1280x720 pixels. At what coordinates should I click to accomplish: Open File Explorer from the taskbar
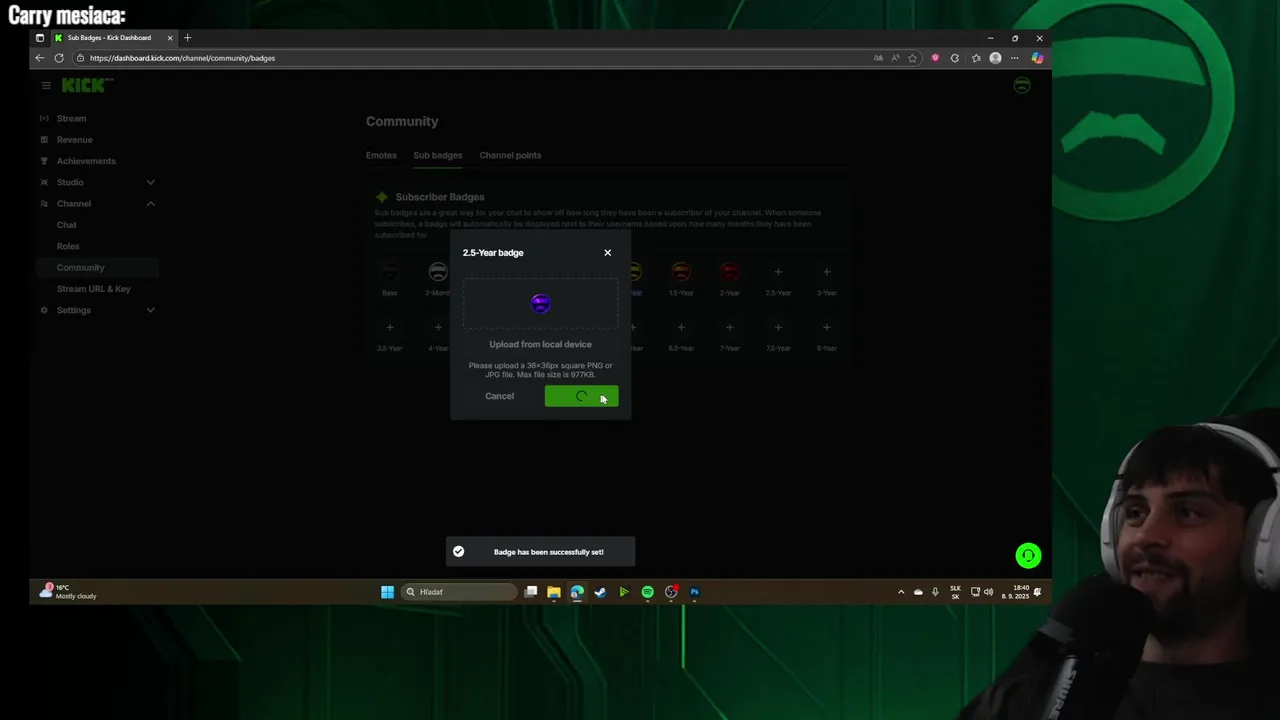(554, 592)
